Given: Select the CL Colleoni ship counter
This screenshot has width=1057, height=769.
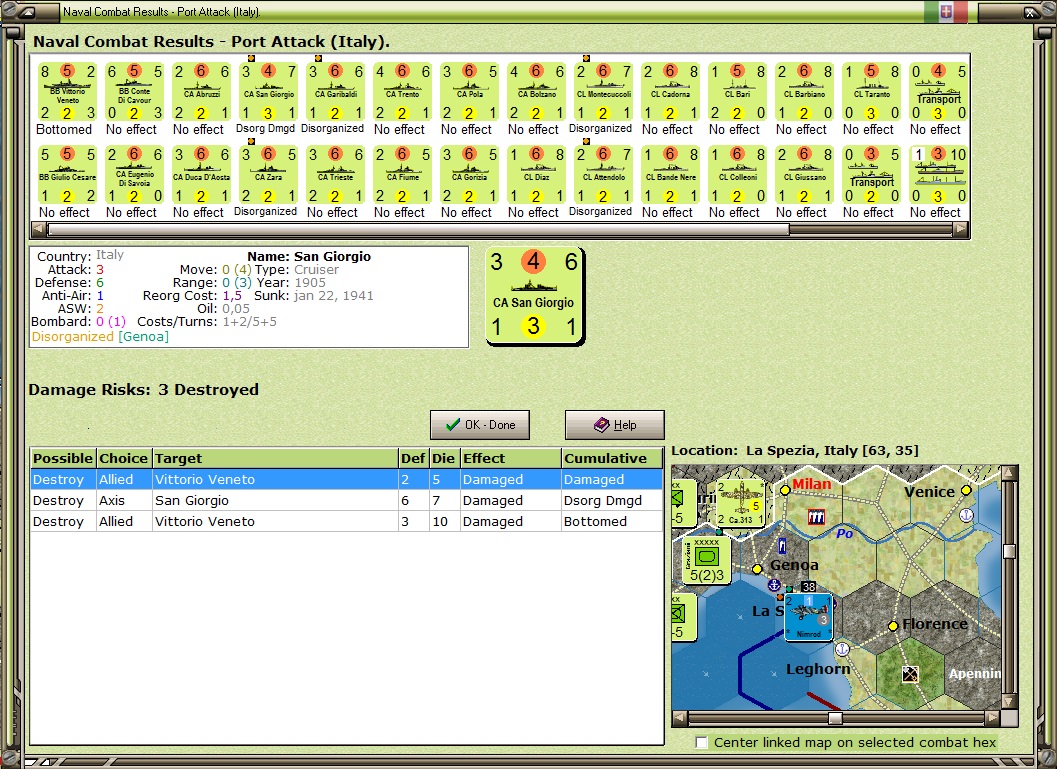Looking at the screenshot, I should pyautogui.click(x=737, y=175).
